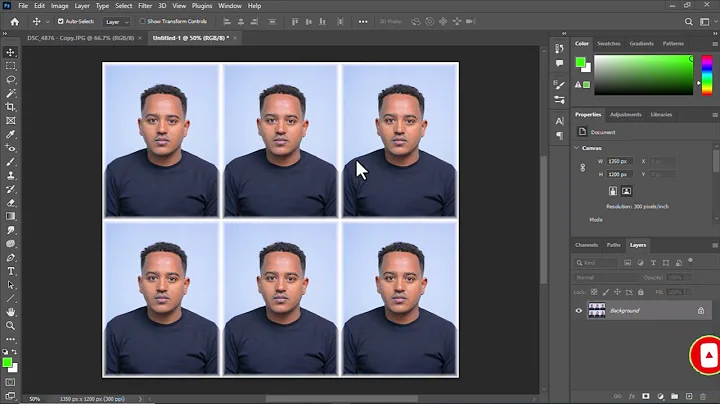Click the green foreground color swatch in tools panel
Screen dimensions: 720x404
[x=7, y=363]
